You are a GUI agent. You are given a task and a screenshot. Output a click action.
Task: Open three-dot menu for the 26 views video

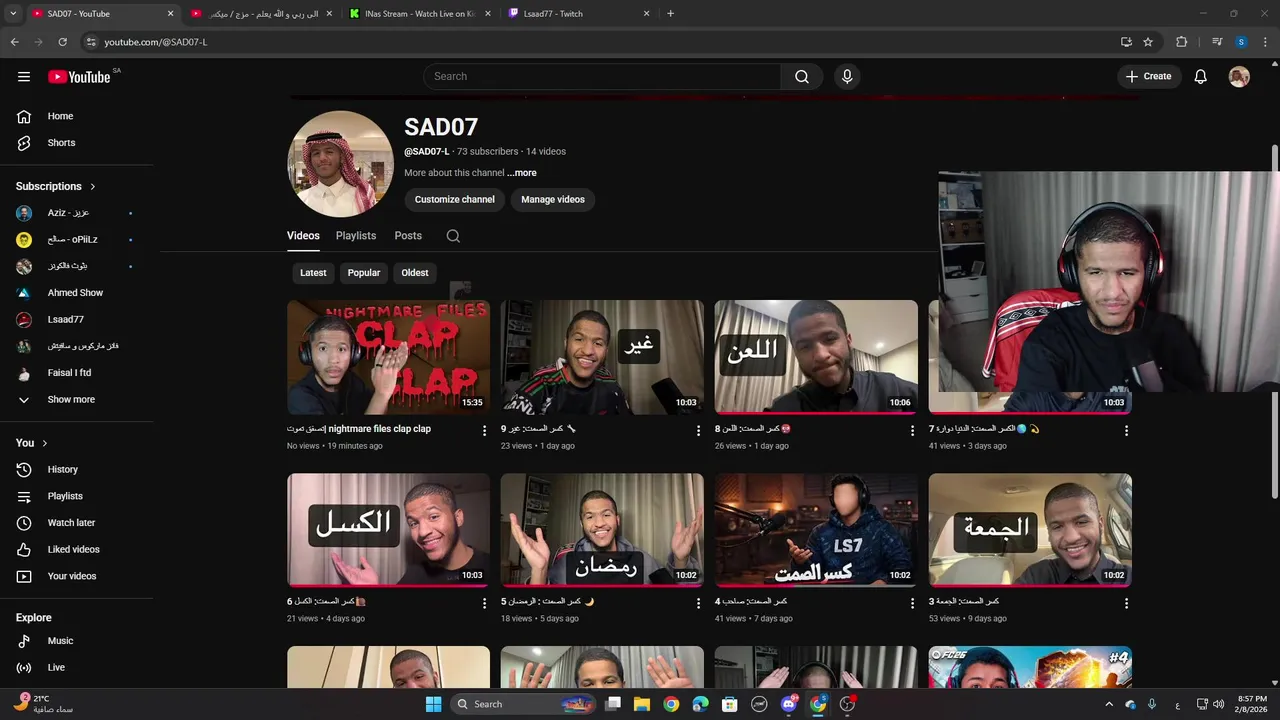click(912, 431)
